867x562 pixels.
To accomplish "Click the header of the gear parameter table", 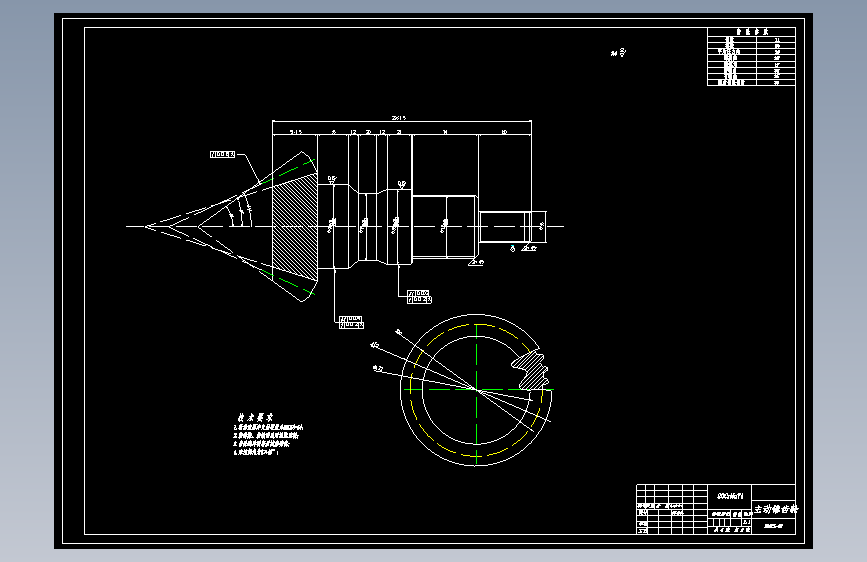I will click(751, 32).
